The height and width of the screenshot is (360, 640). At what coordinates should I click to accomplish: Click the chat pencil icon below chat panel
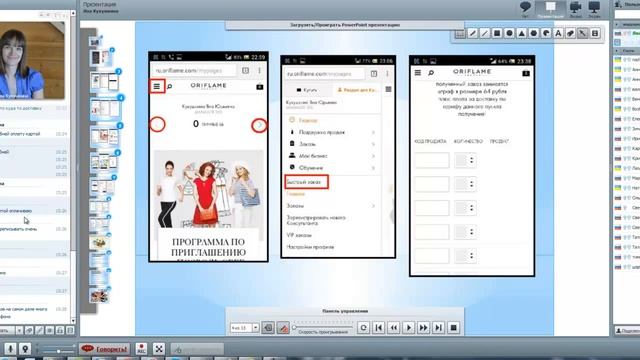(x=39, y=330)
